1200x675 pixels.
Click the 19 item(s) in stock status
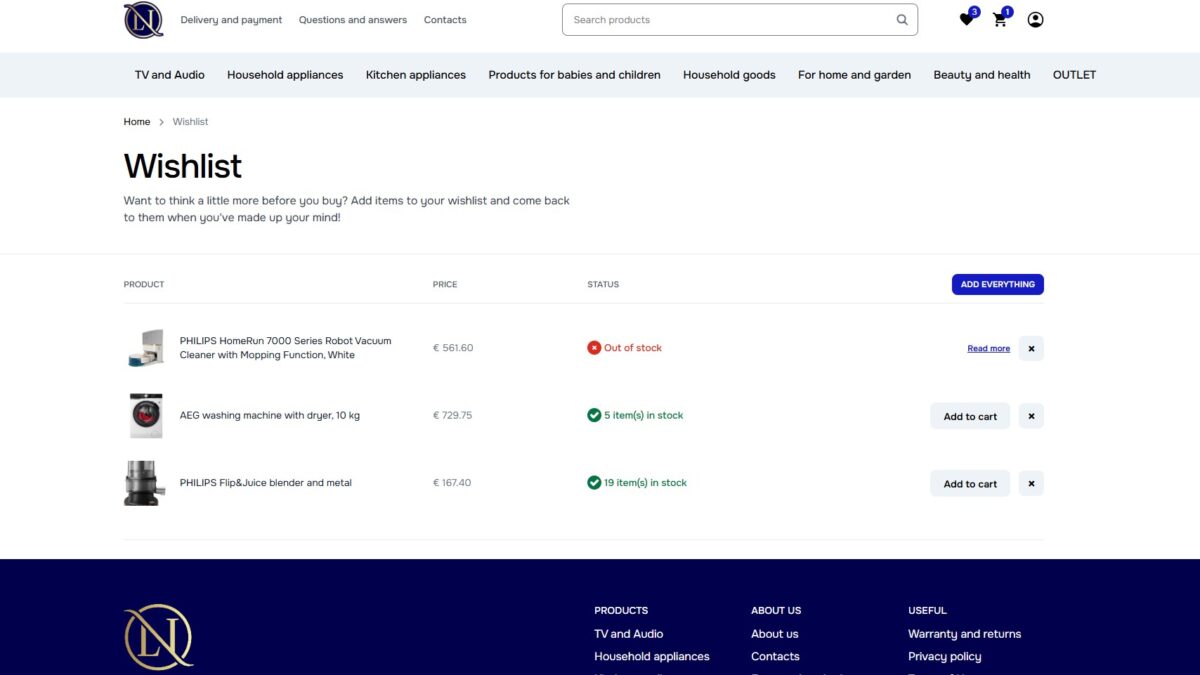(637, 483)
